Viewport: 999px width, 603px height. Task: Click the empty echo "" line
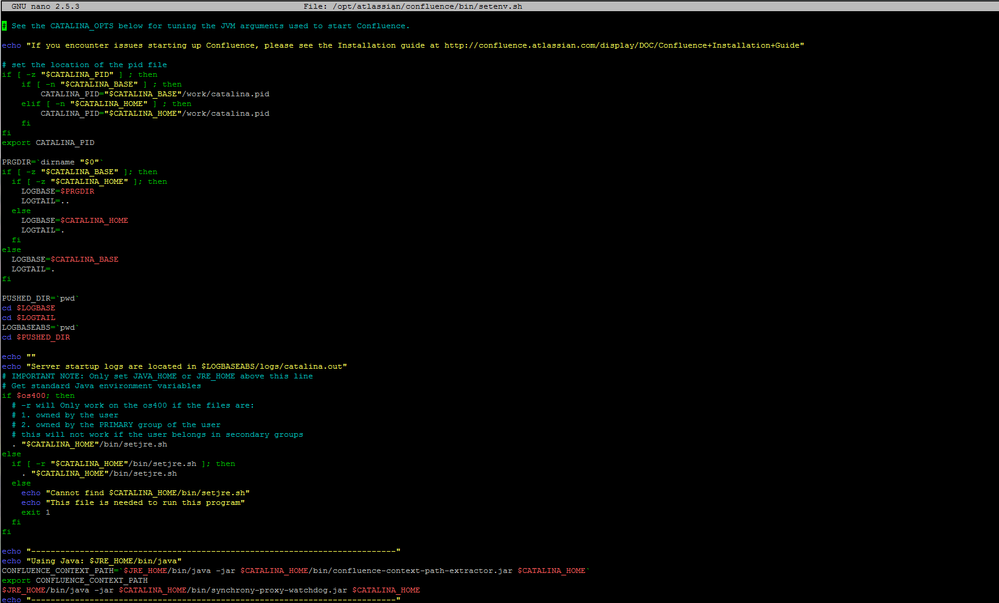click(x=19, y=357)
